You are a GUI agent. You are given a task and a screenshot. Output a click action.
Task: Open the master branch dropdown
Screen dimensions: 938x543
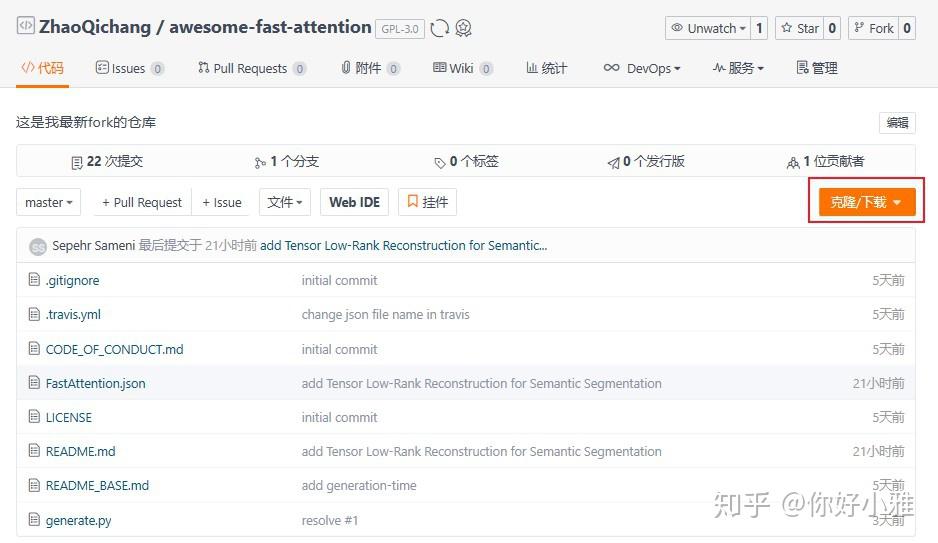[49, 202]
